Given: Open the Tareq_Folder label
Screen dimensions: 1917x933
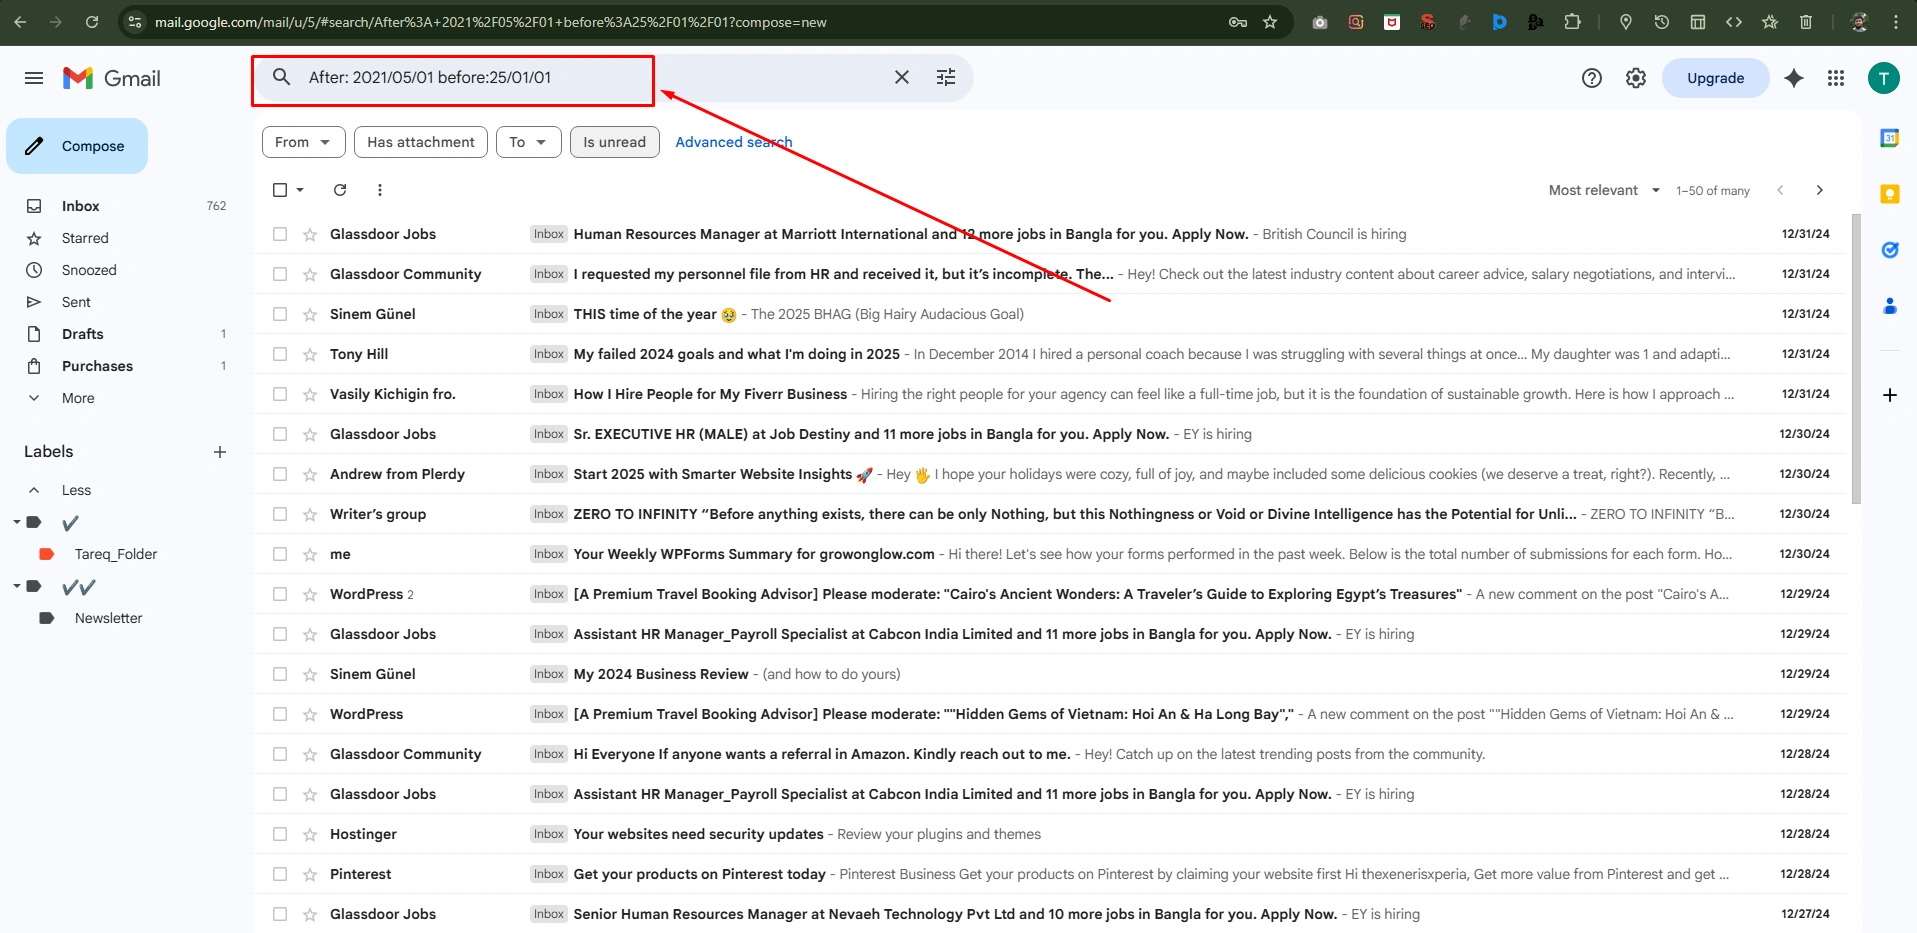Looking at the screenshot, I should (x=116, y=554).
